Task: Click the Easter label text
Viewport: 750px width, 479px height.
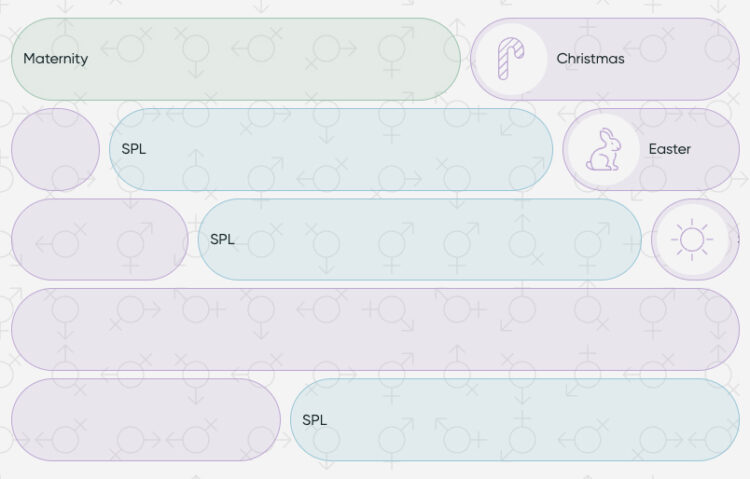Action: (x=669, y=149)
